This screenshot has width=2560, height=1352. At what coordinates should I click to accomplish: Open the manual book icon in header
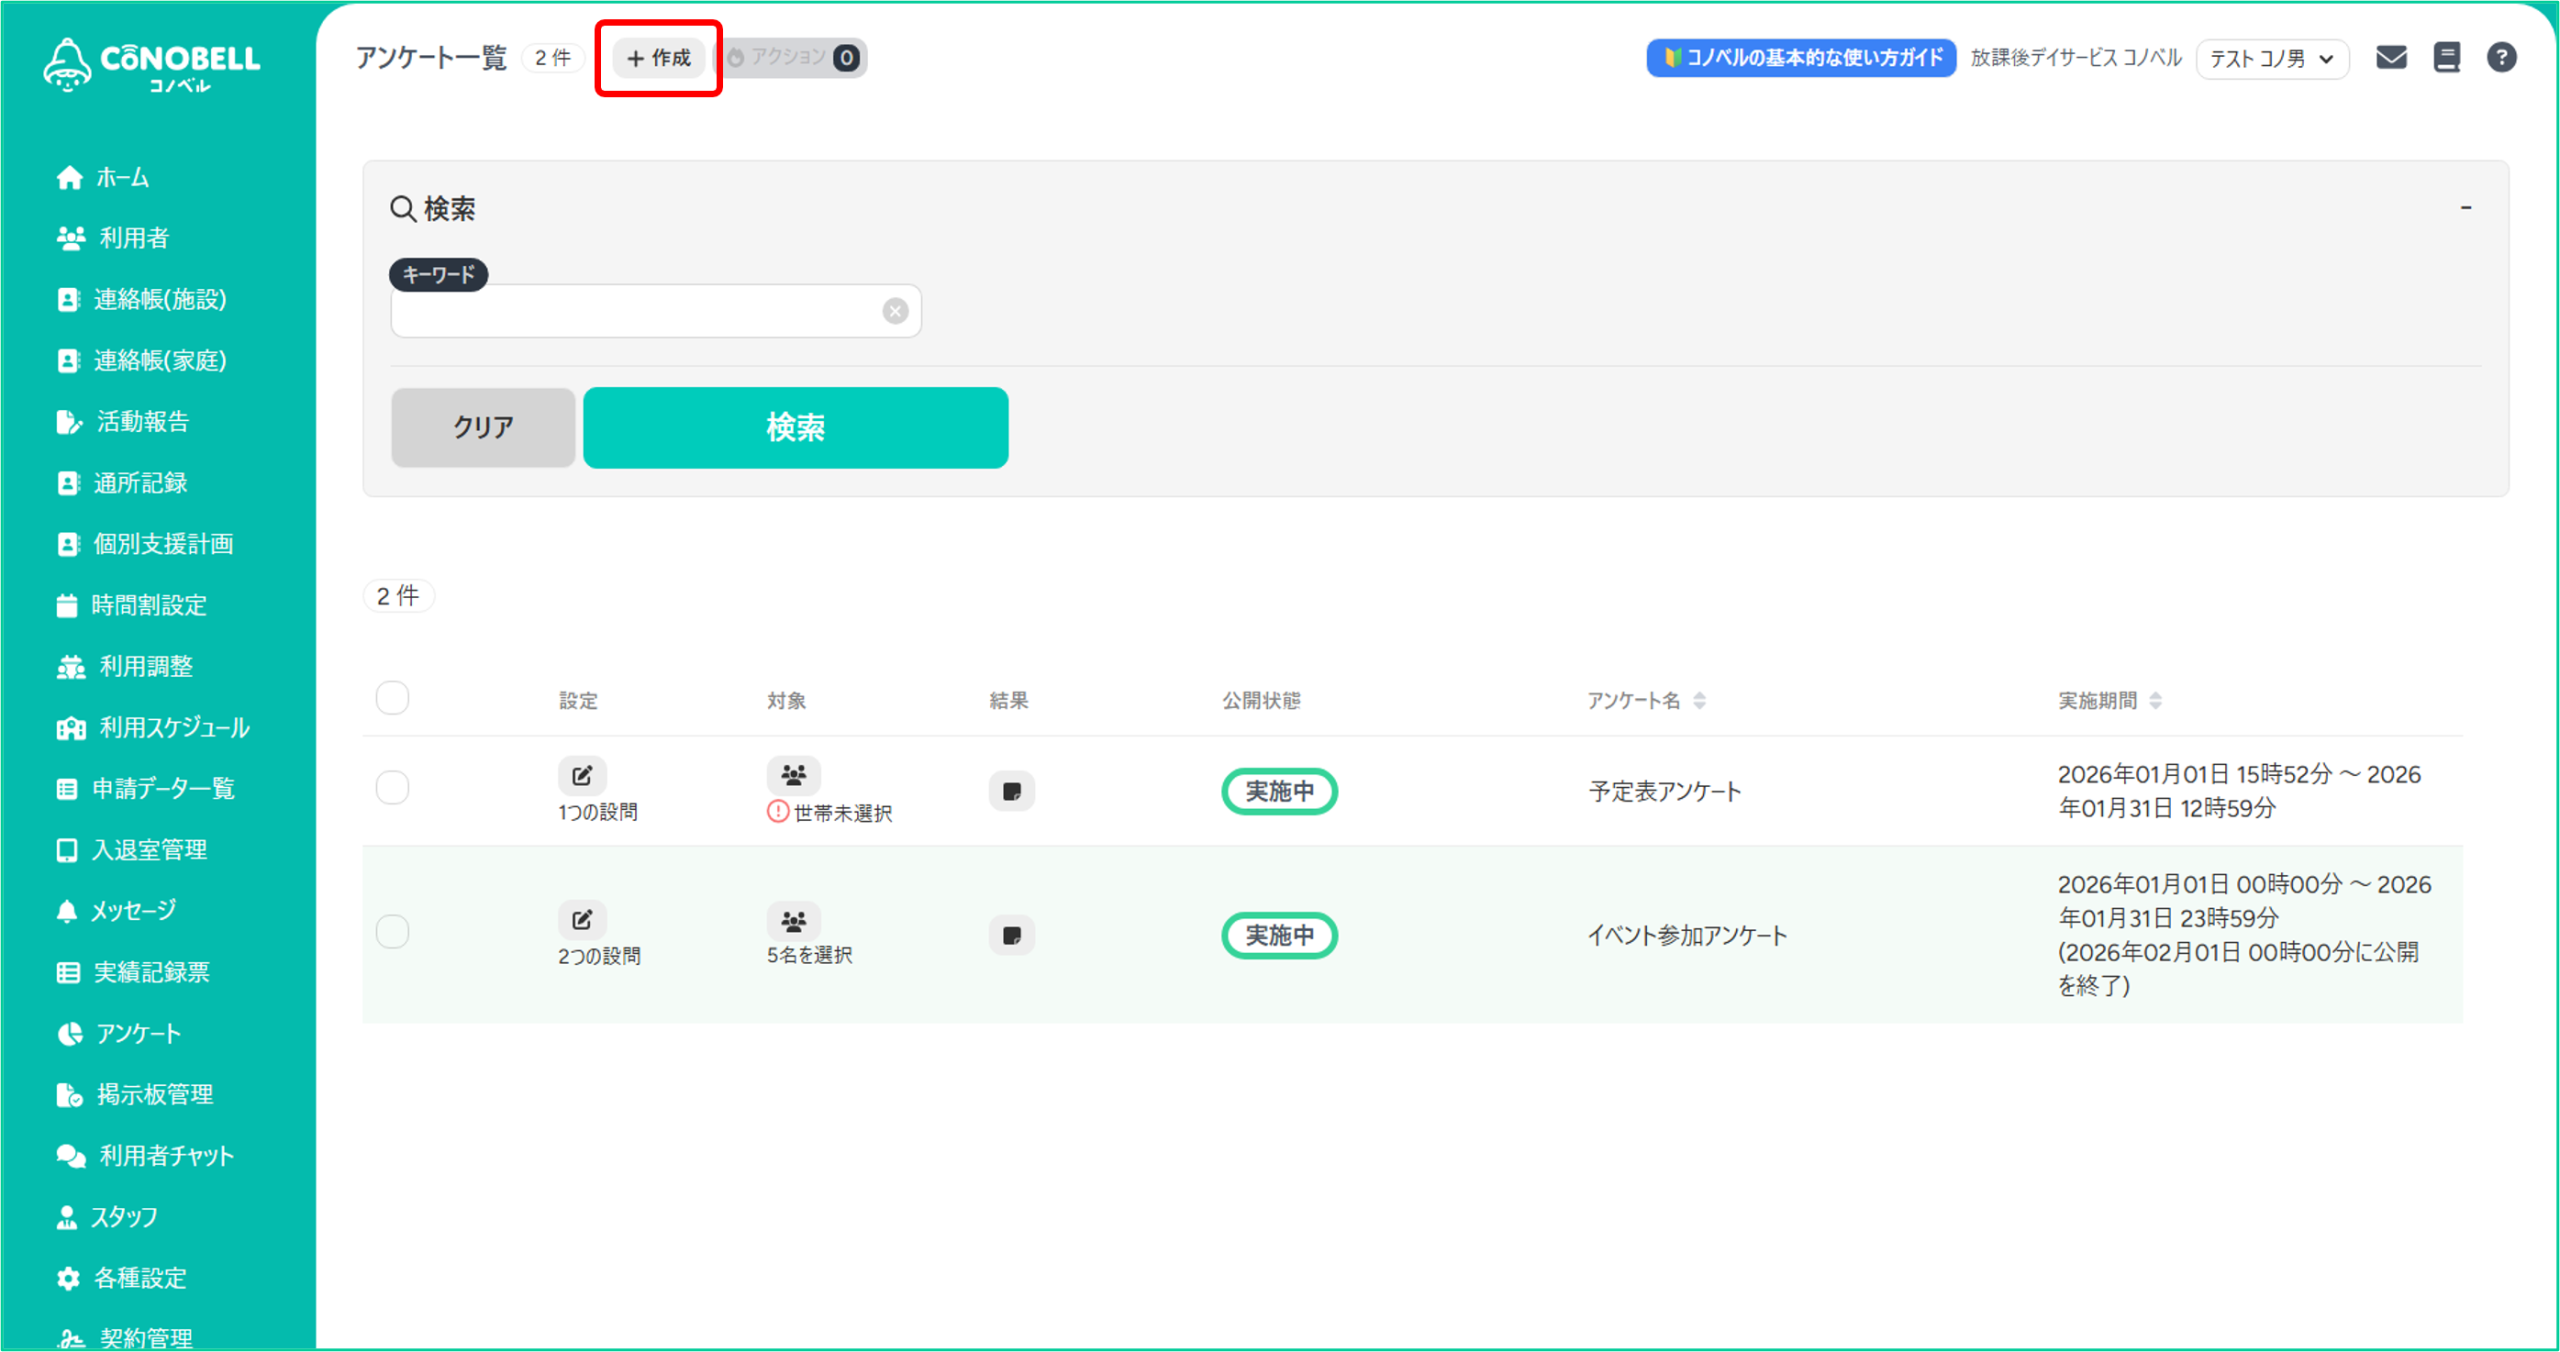pyautogui.click(x=2446, y=58)
